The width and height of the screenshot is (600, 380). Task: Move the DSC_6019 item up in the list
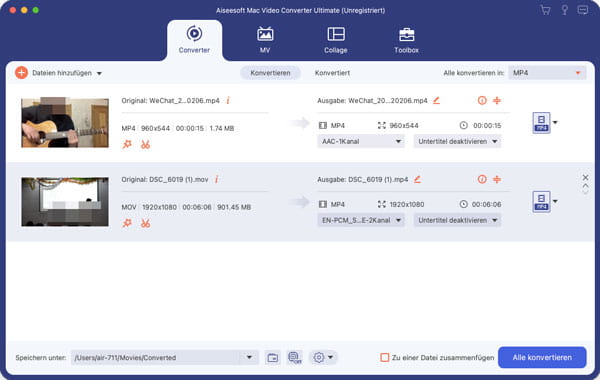coord(585,186)
